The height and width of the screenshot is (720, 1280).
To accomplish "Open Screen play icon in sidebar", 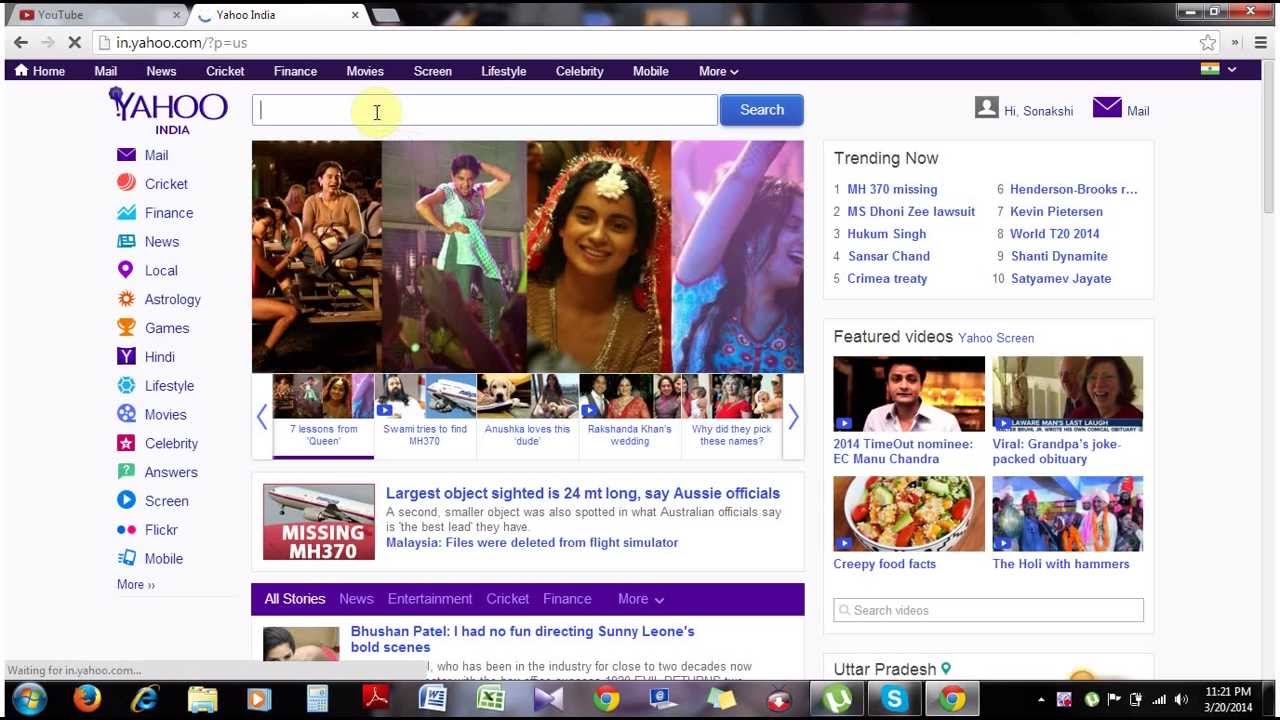I will click(126, 500).
